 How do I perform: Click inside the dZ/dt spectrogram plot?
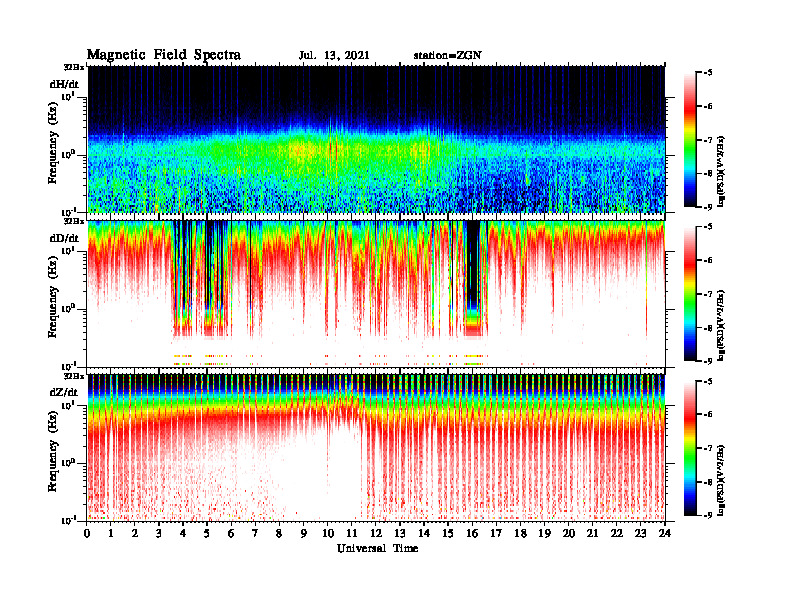tap(376, 447)
